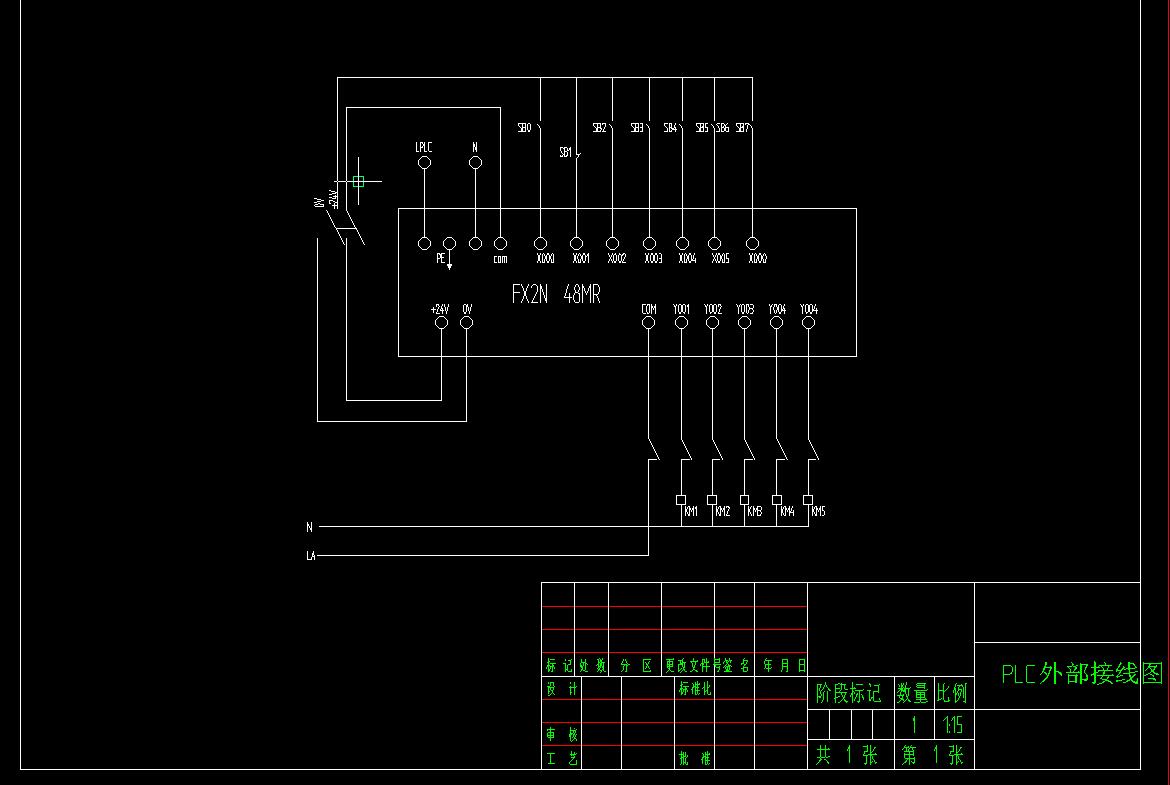
Task: Select the KM1 contactor label
Action: pyautogui.click(x=691, y=511)
